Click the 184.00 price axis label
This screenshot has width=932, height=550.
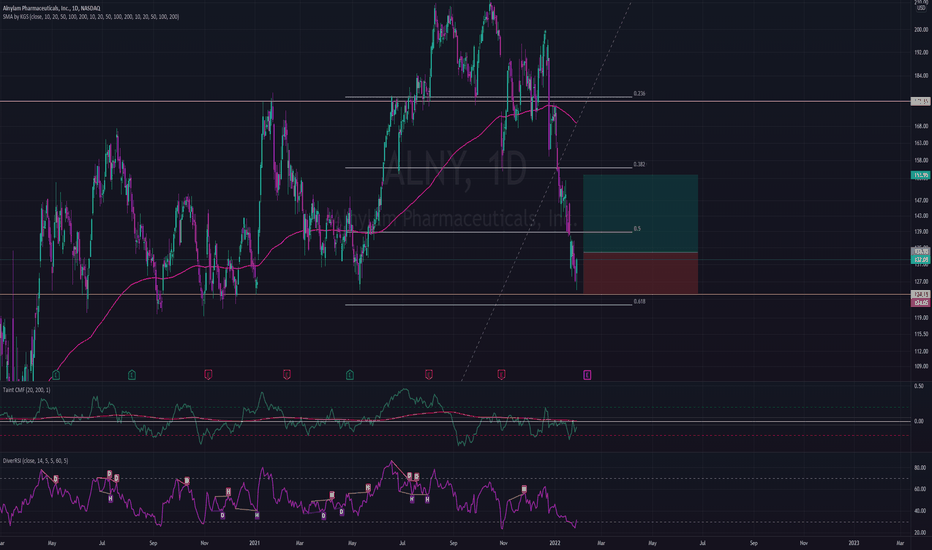point(921,76)
